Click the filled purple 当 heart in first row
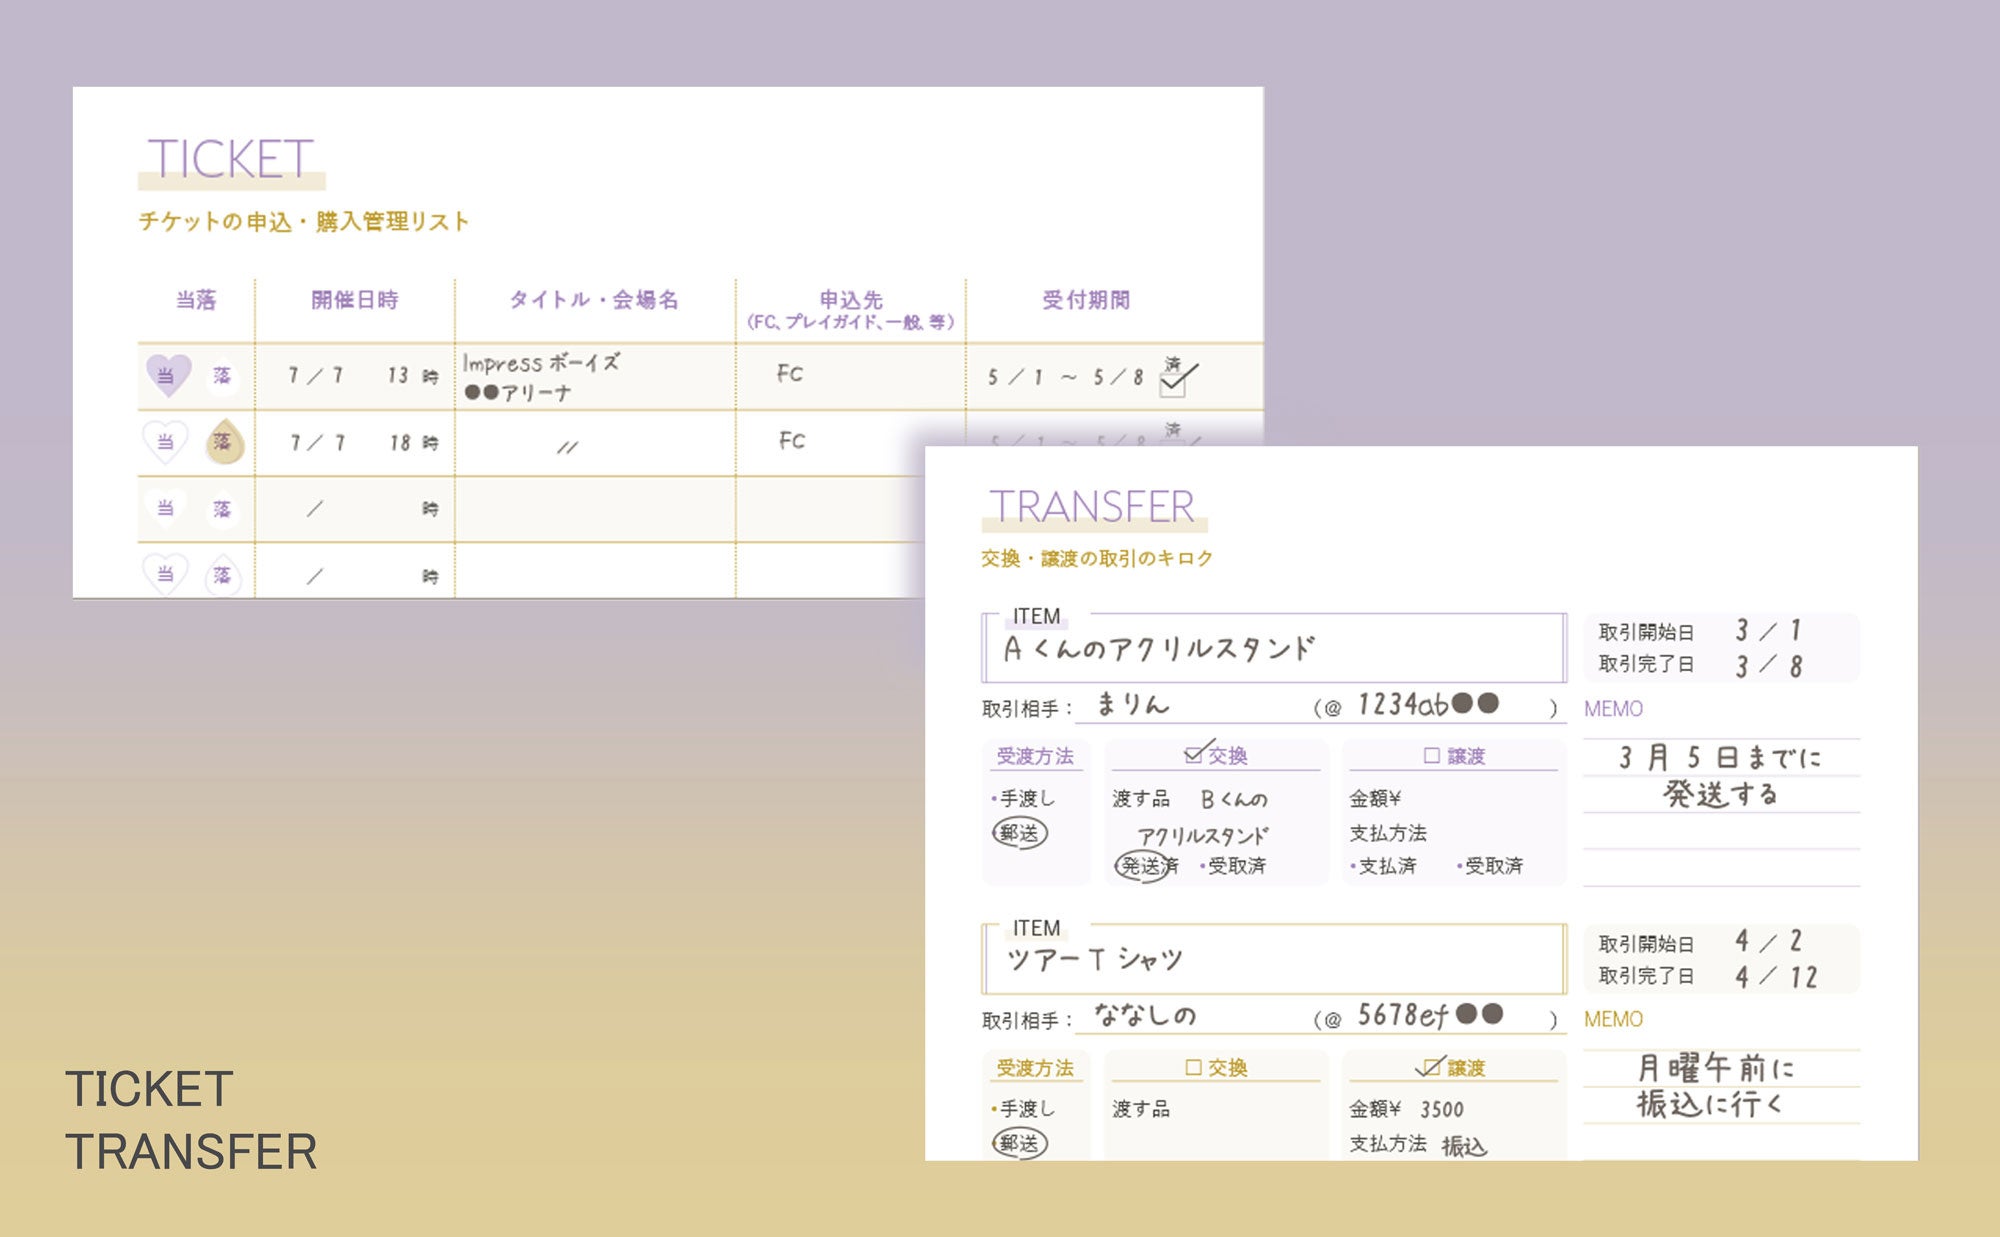Screen dimensions: 2000x1237 point(167,376)
